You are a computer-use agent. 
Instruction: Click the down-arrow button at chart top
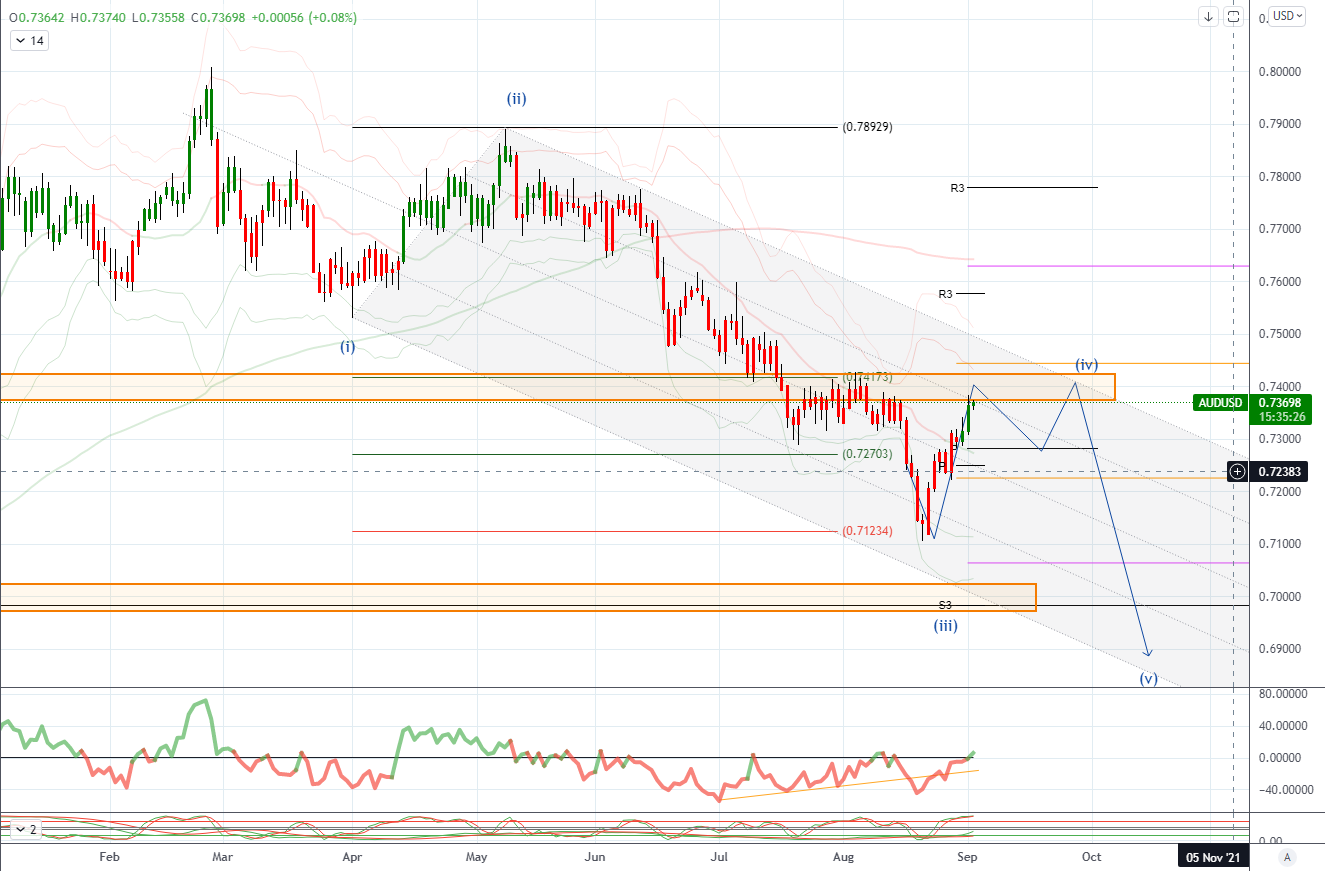tap(1209, 16)
